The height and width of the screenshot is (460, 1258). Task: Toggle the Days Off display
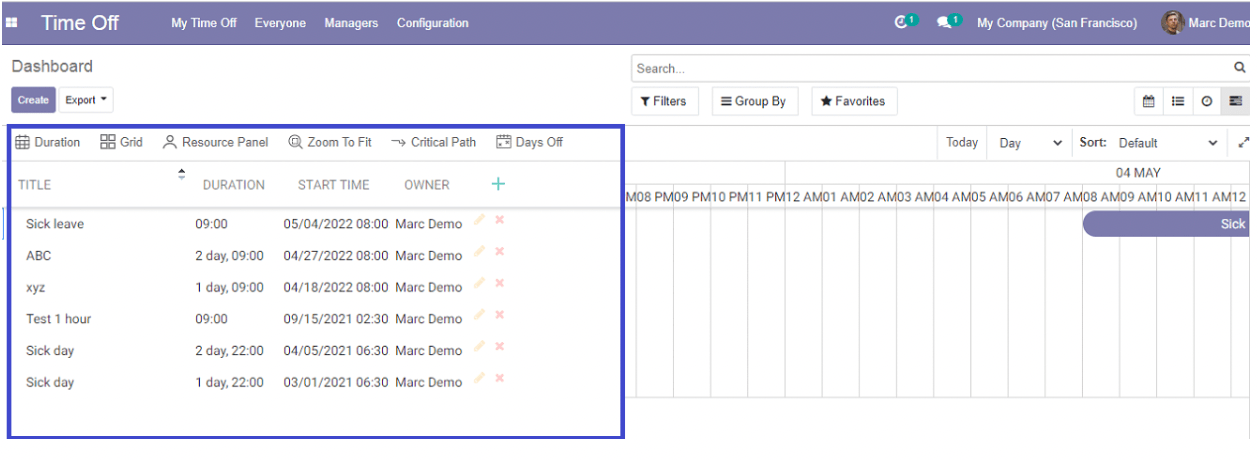tap(529, 142)
